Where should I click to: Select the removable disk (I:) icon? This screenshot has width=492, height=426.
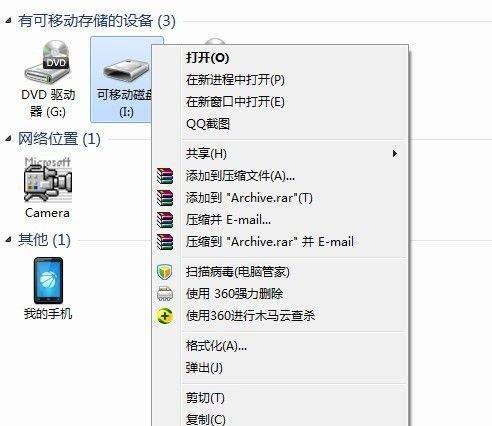127,69
